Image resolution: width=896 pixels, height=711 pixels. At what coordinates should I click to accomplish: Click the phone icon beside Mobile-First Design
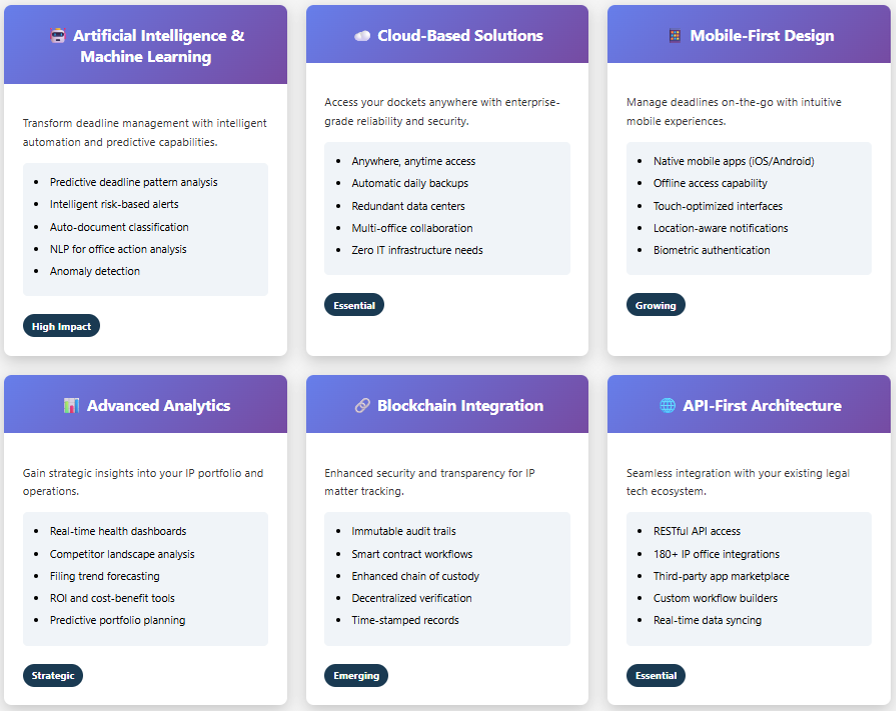click(675, 36)
